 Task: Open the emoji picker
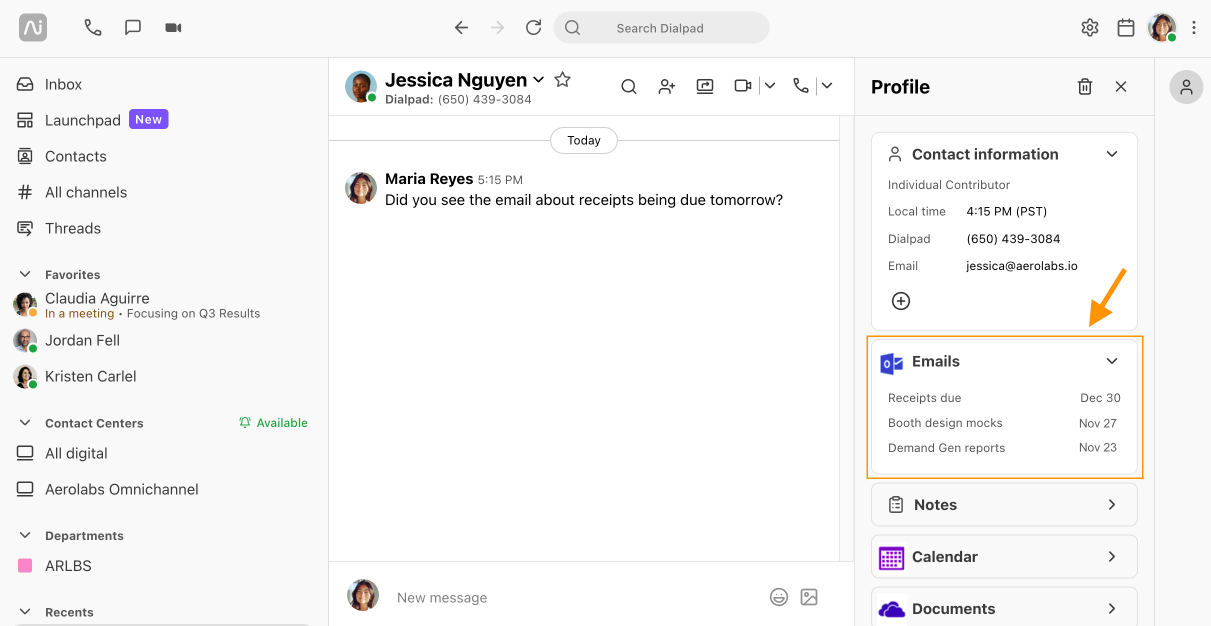click(779, 597)
